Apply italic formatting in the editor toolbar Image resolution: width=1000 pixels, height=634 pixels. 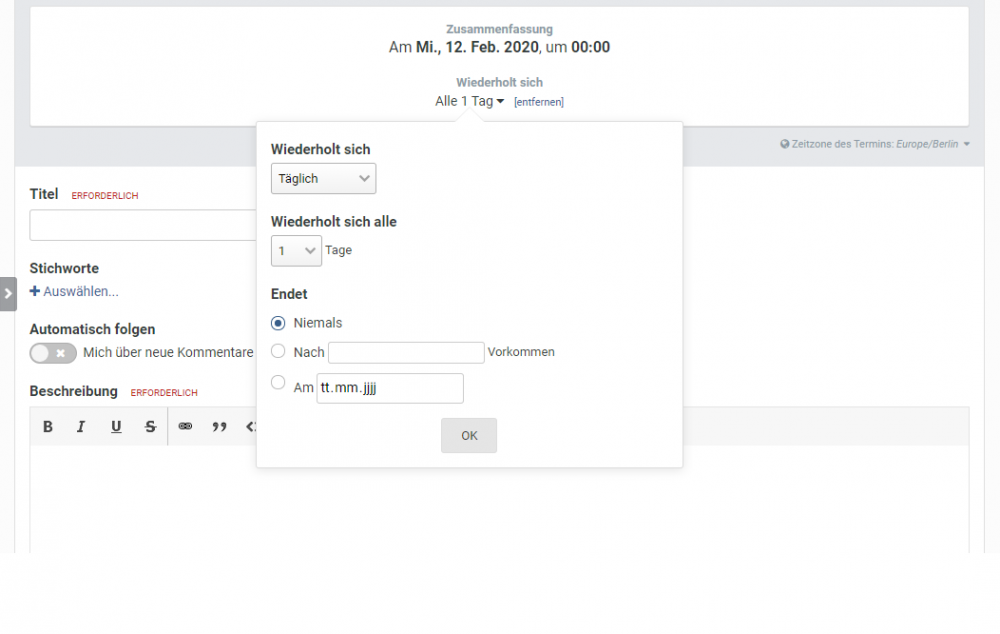point(81,426)
